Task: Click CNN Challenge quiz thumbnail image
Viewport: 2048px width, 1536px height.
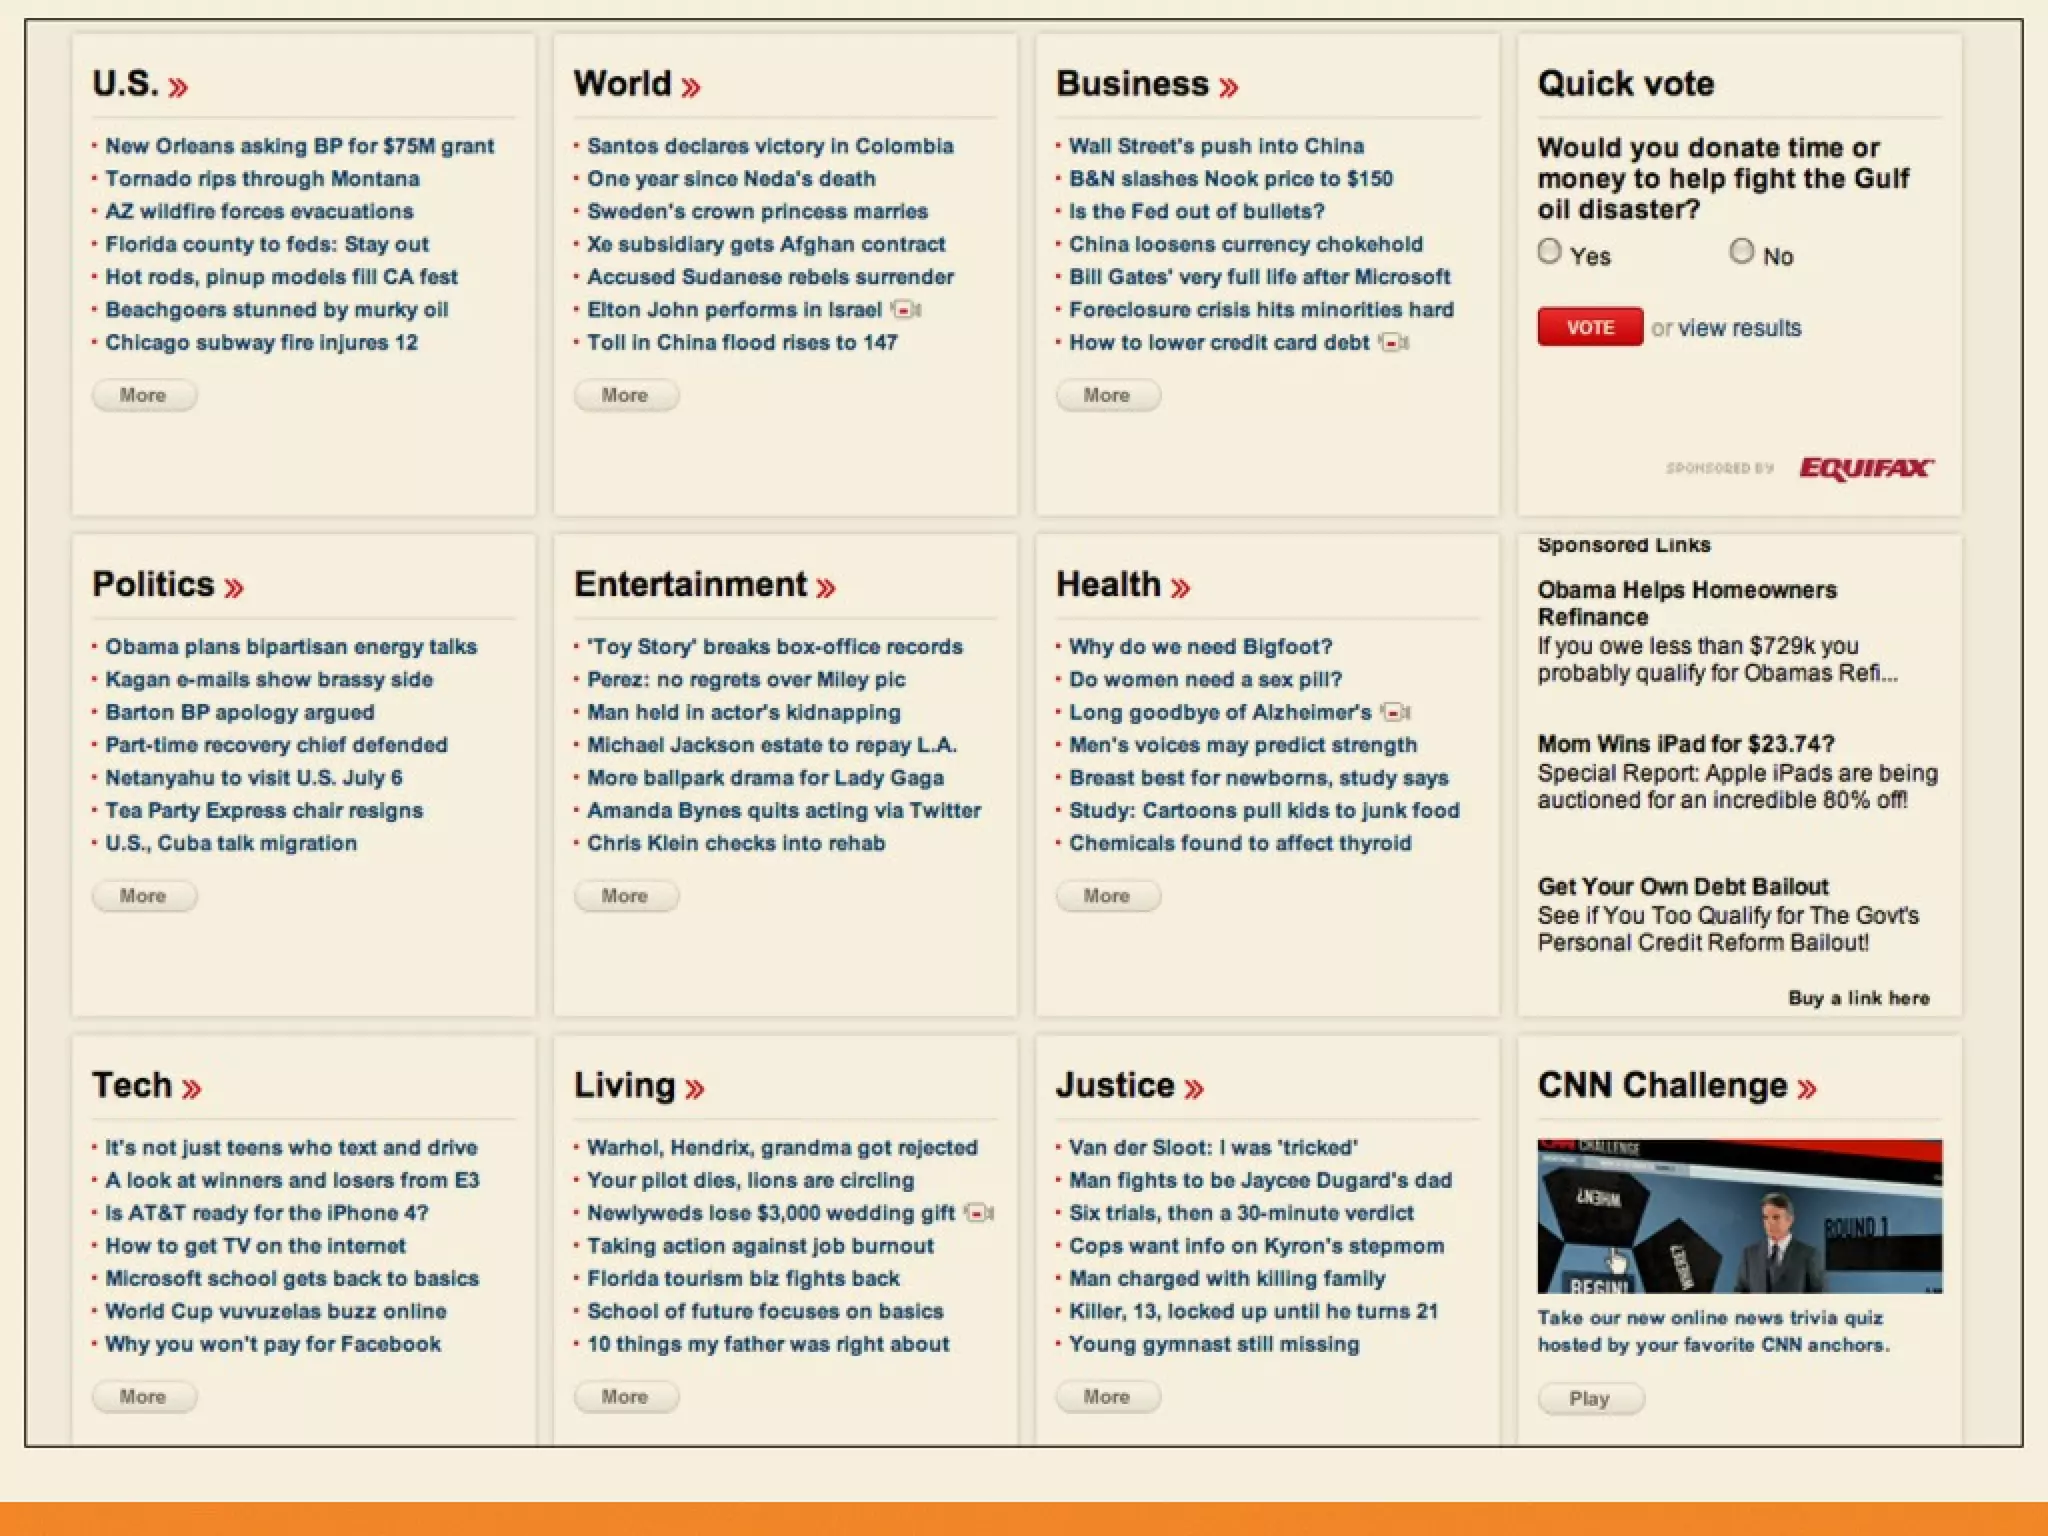Action: [1739, 1216]
